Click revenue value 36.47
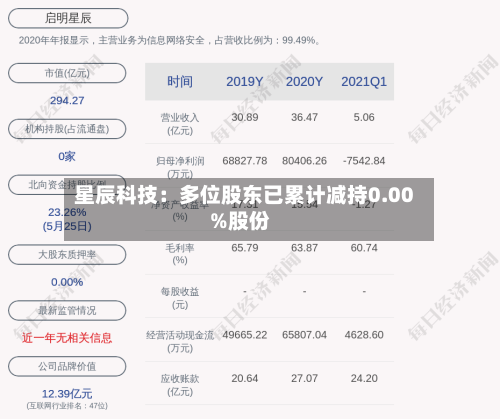This screenshot has width=500, height=419. [304, 117]
